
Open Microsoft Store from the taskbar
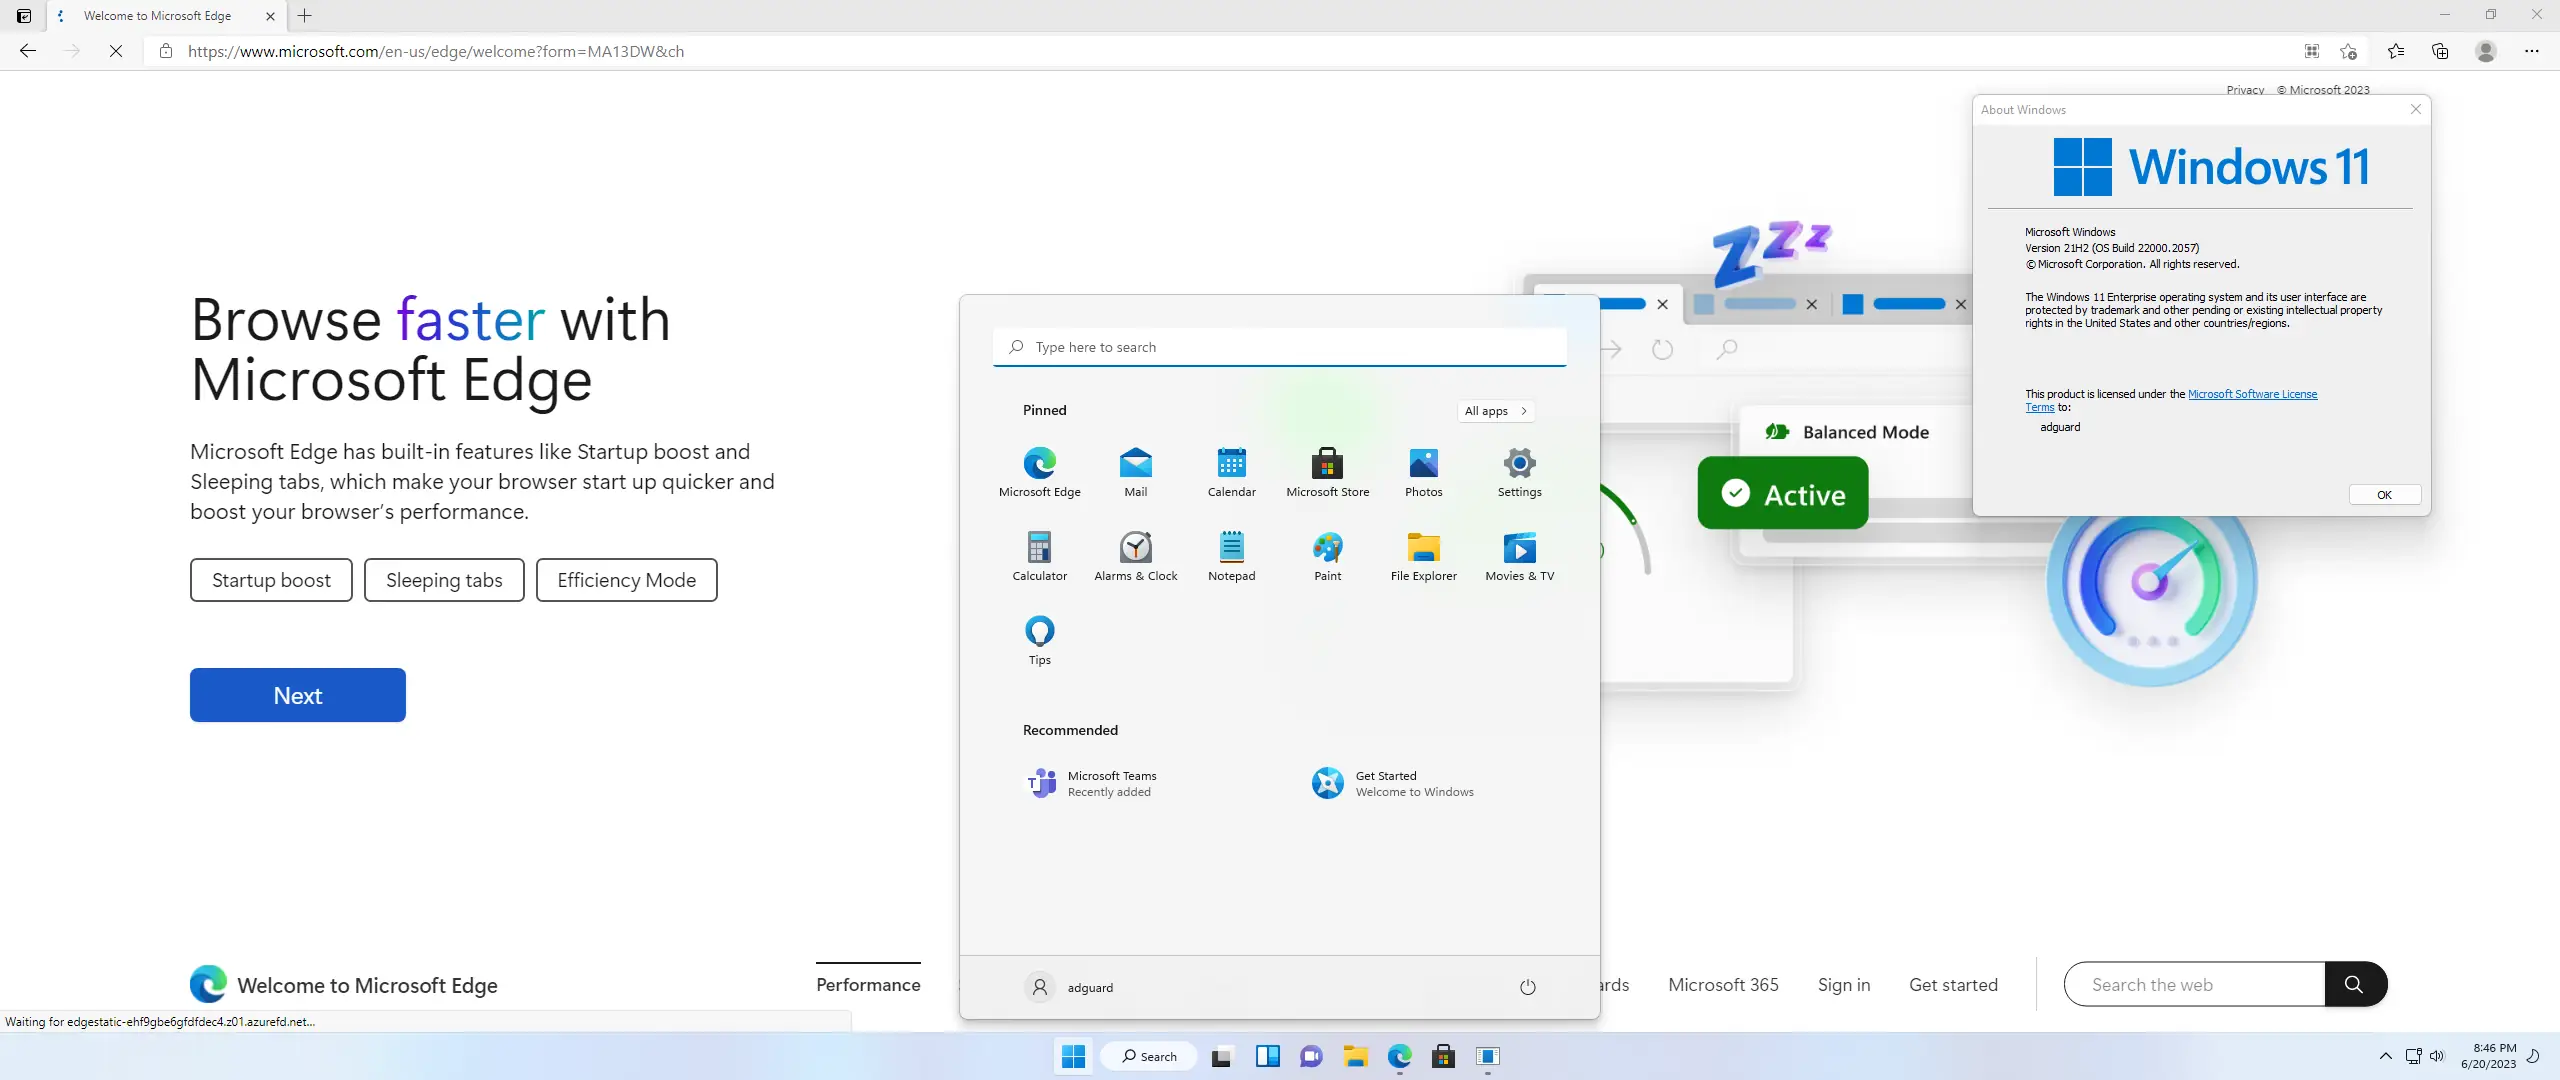[x=1443, y=1056]
